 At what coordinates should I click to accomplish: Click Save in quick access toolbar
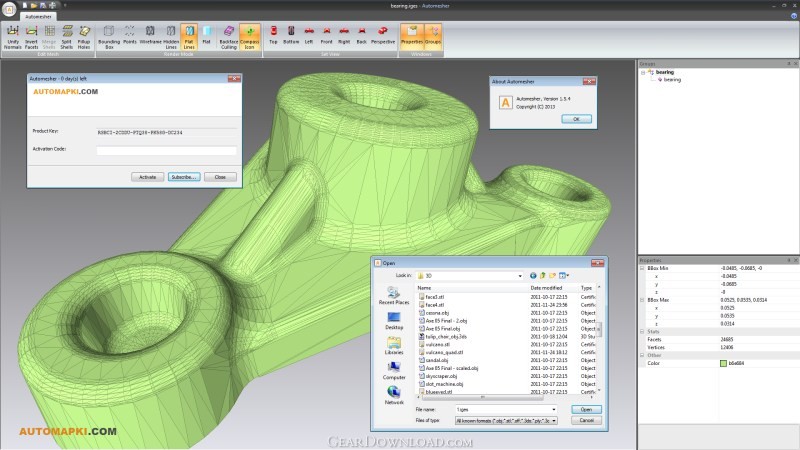coord(43,6)
